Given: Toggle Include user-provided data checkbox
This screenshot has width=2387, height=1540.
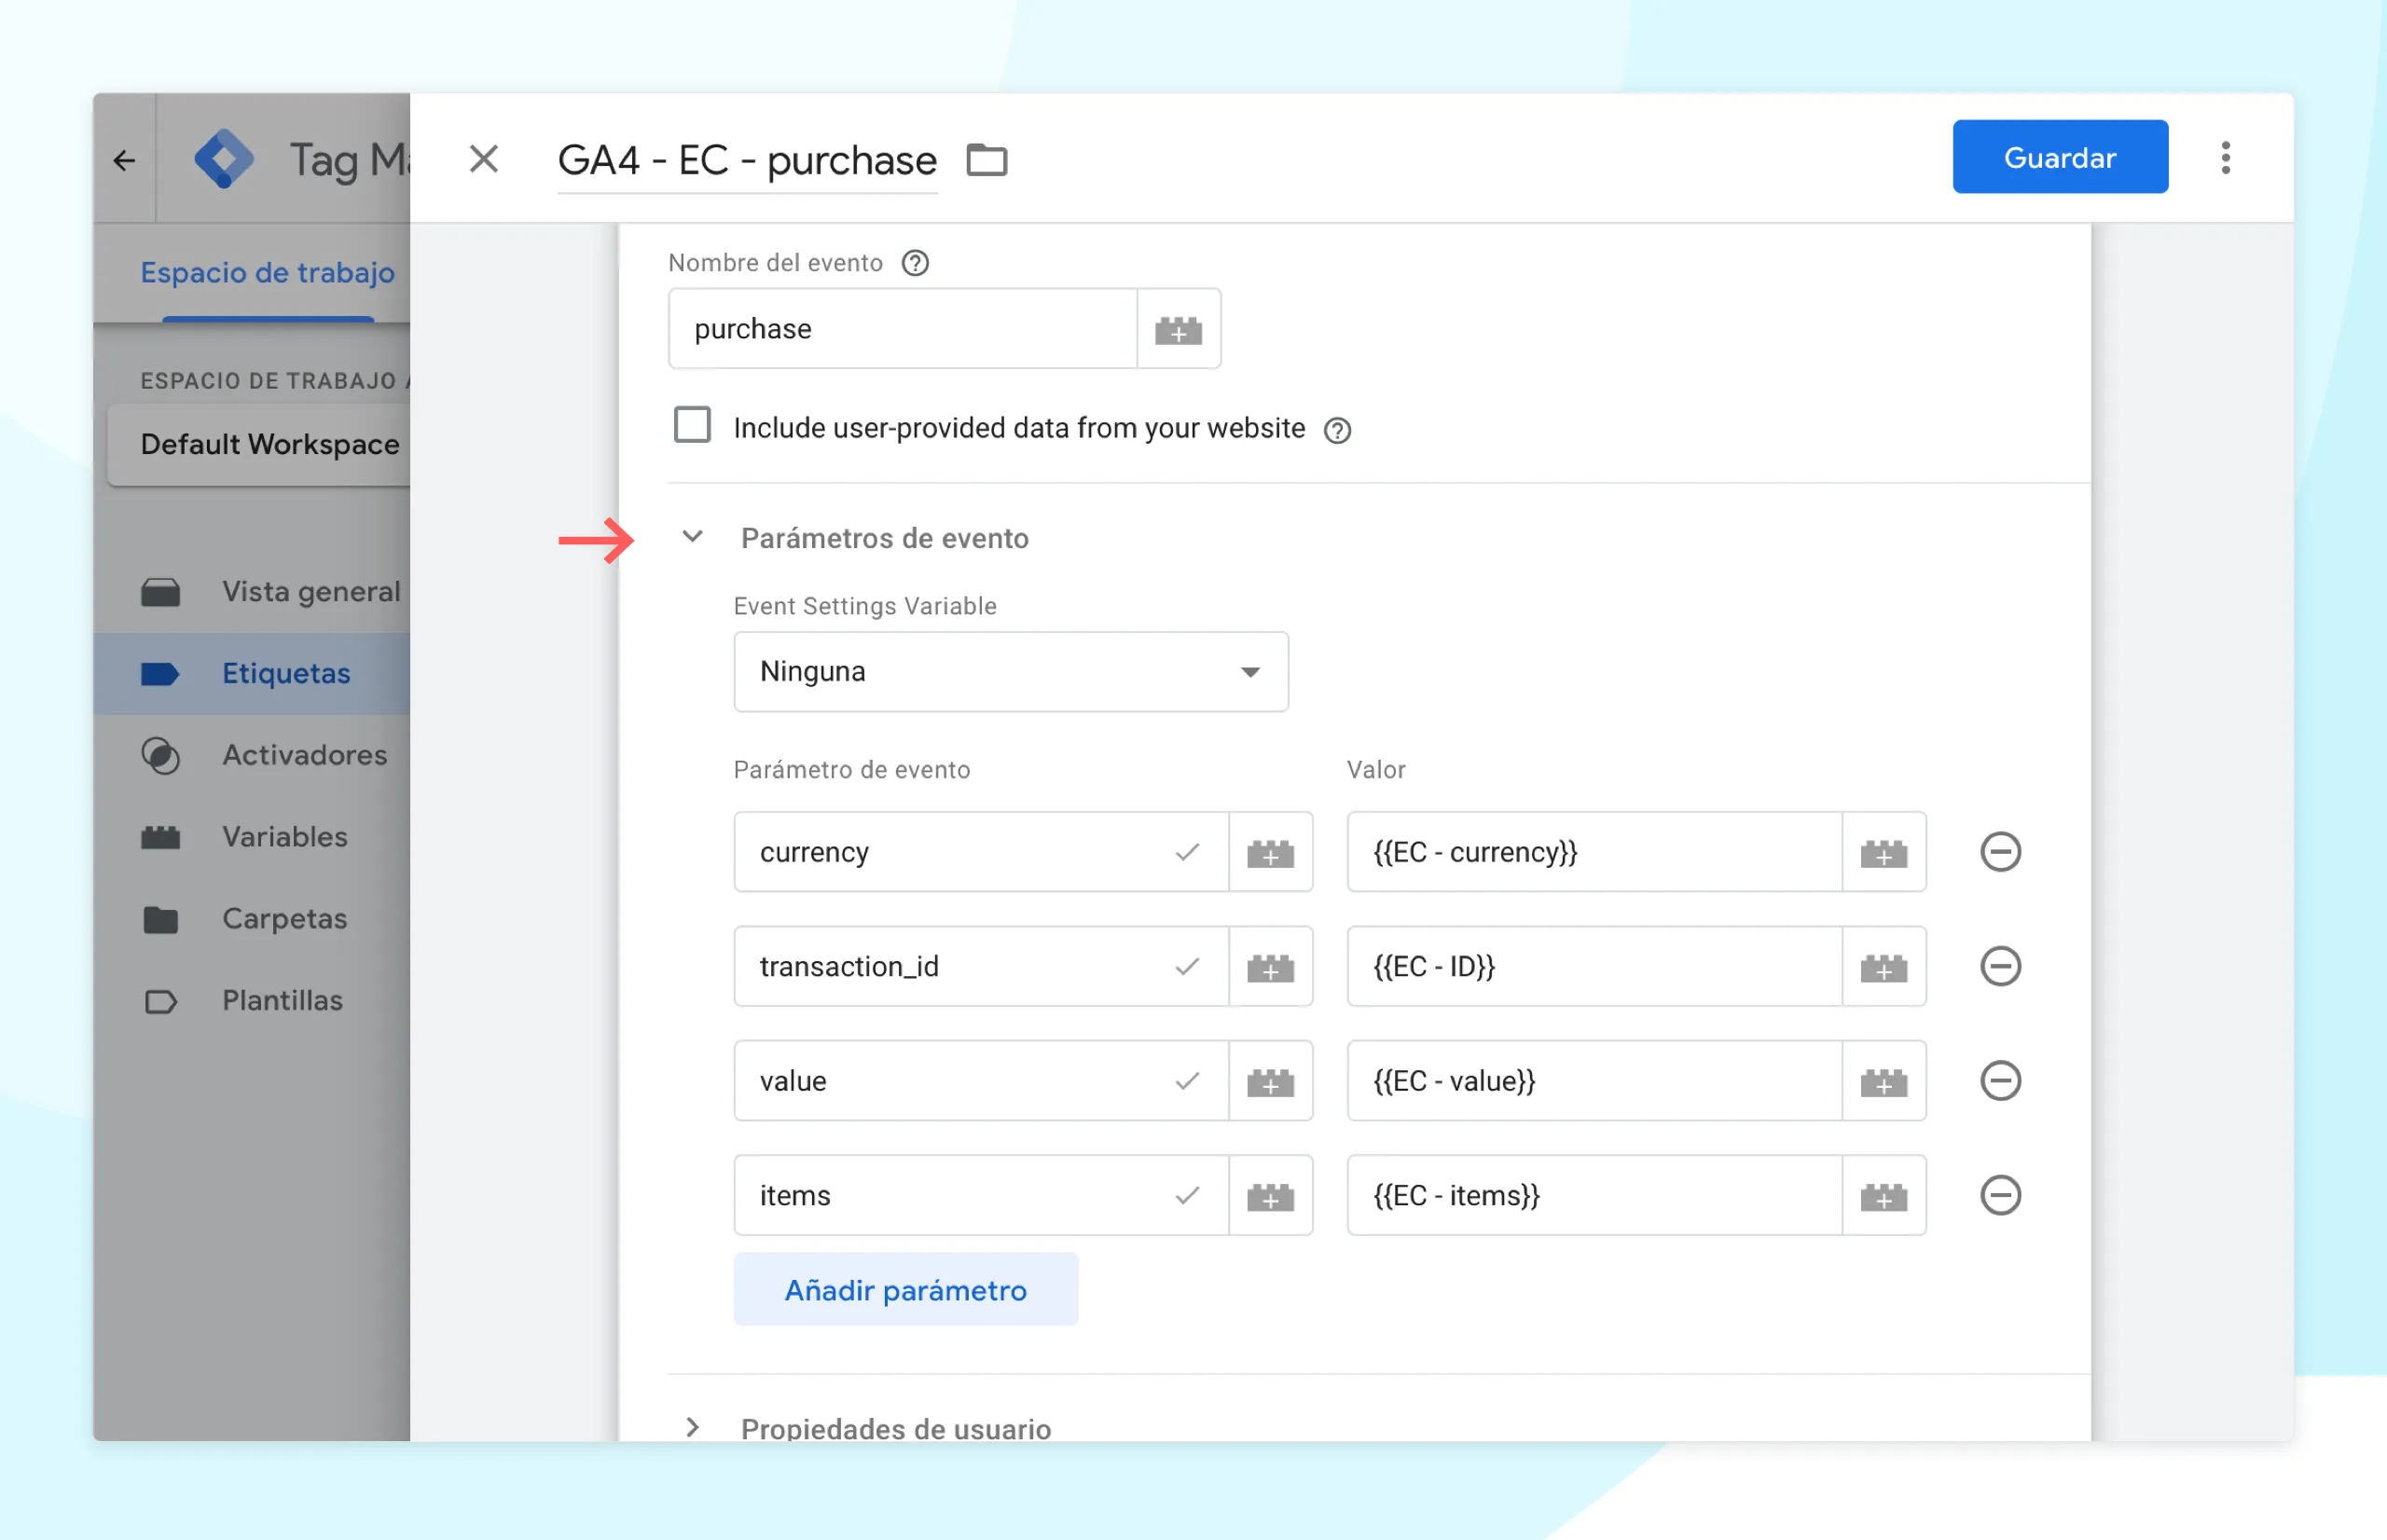Looking at the screenshot, I should pyautogui.click(x=691, y=424).
